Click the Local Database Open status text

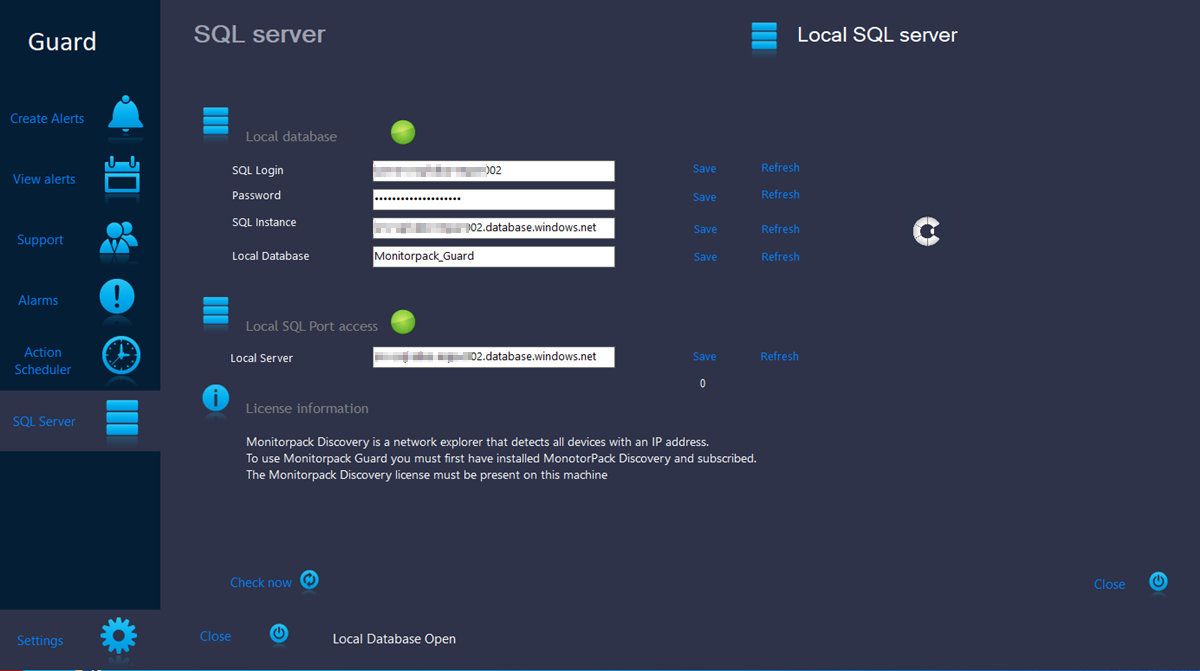tap(394, 639)
